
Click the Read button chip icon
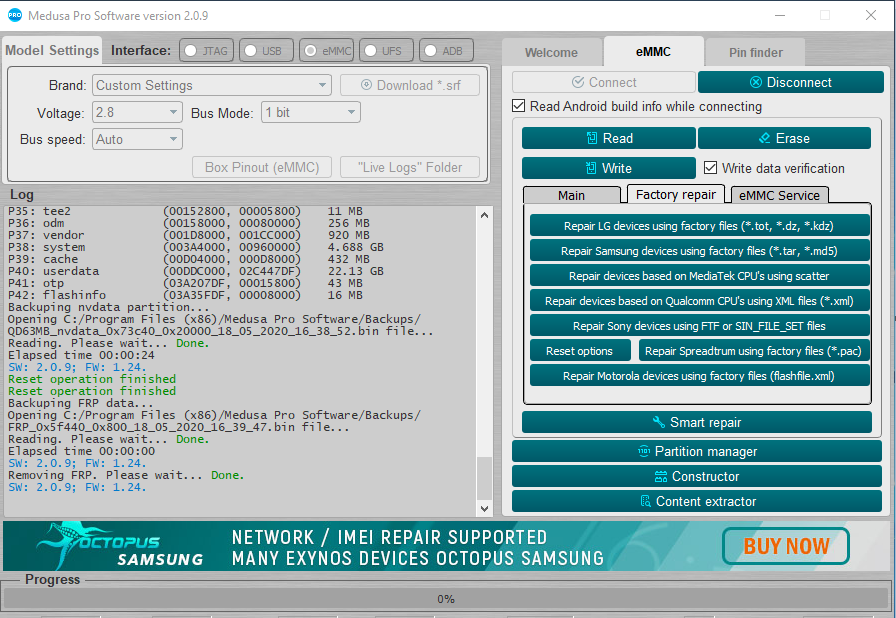(592, 138)
